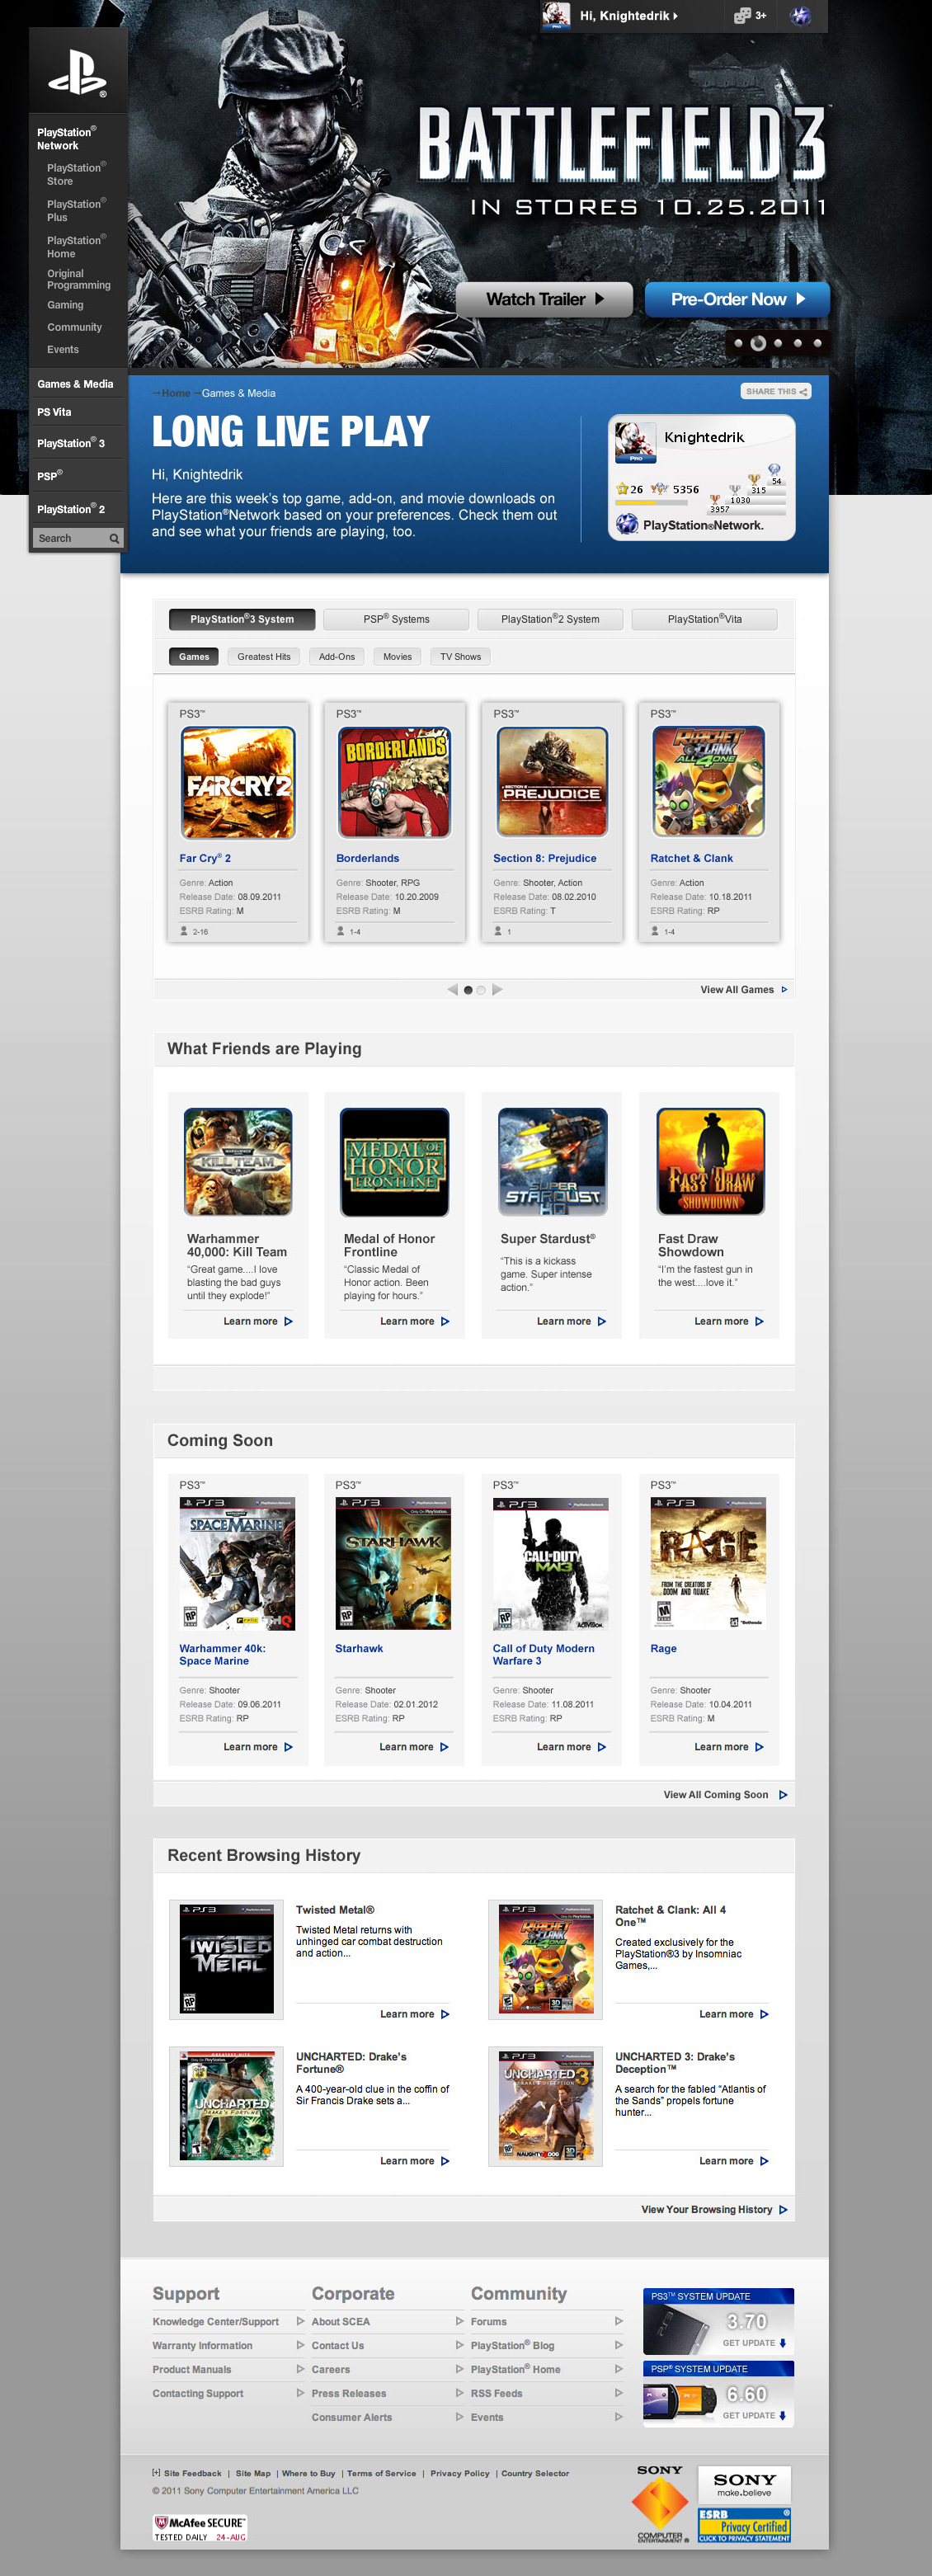Open the Country Selector footer link
The width and height of the screenshot is (932, 2576).
[535, 2473]
